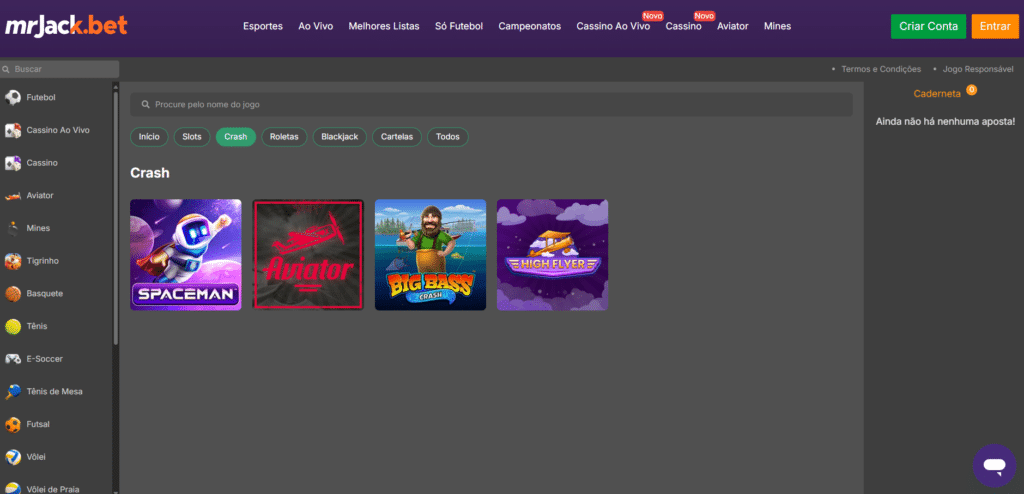Click the Tênis tennis ball icon

coord(12,326)
